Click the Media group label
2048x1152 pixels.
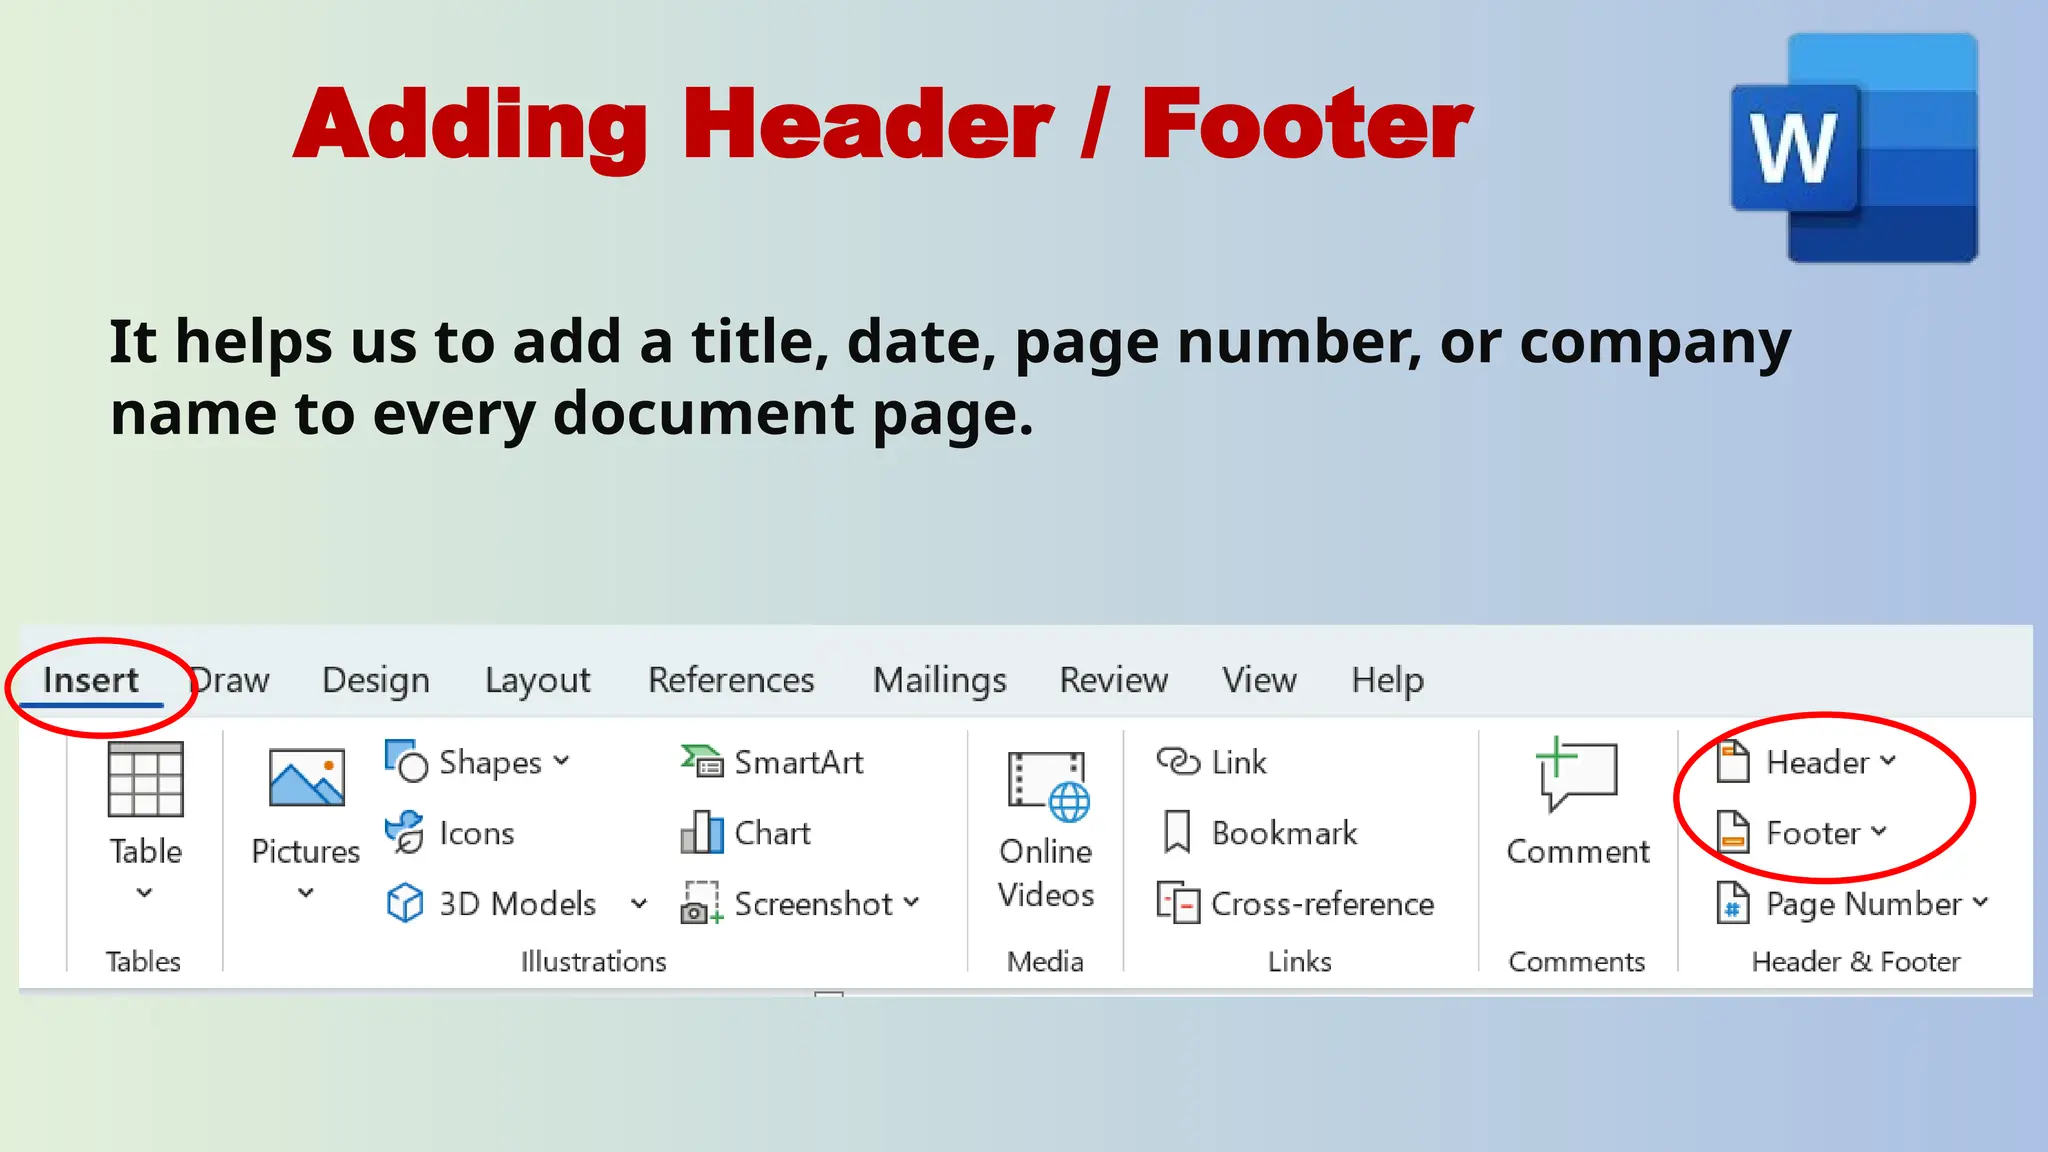point(1045,961)
